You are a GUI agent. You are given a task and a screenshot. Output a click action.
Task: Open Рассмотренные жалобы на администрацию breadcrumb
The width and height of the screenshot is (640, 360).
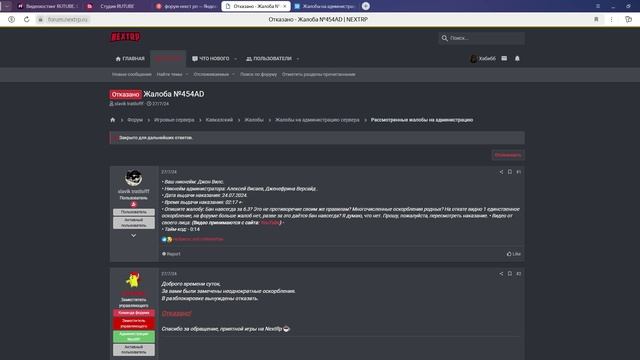pos(422,120)
